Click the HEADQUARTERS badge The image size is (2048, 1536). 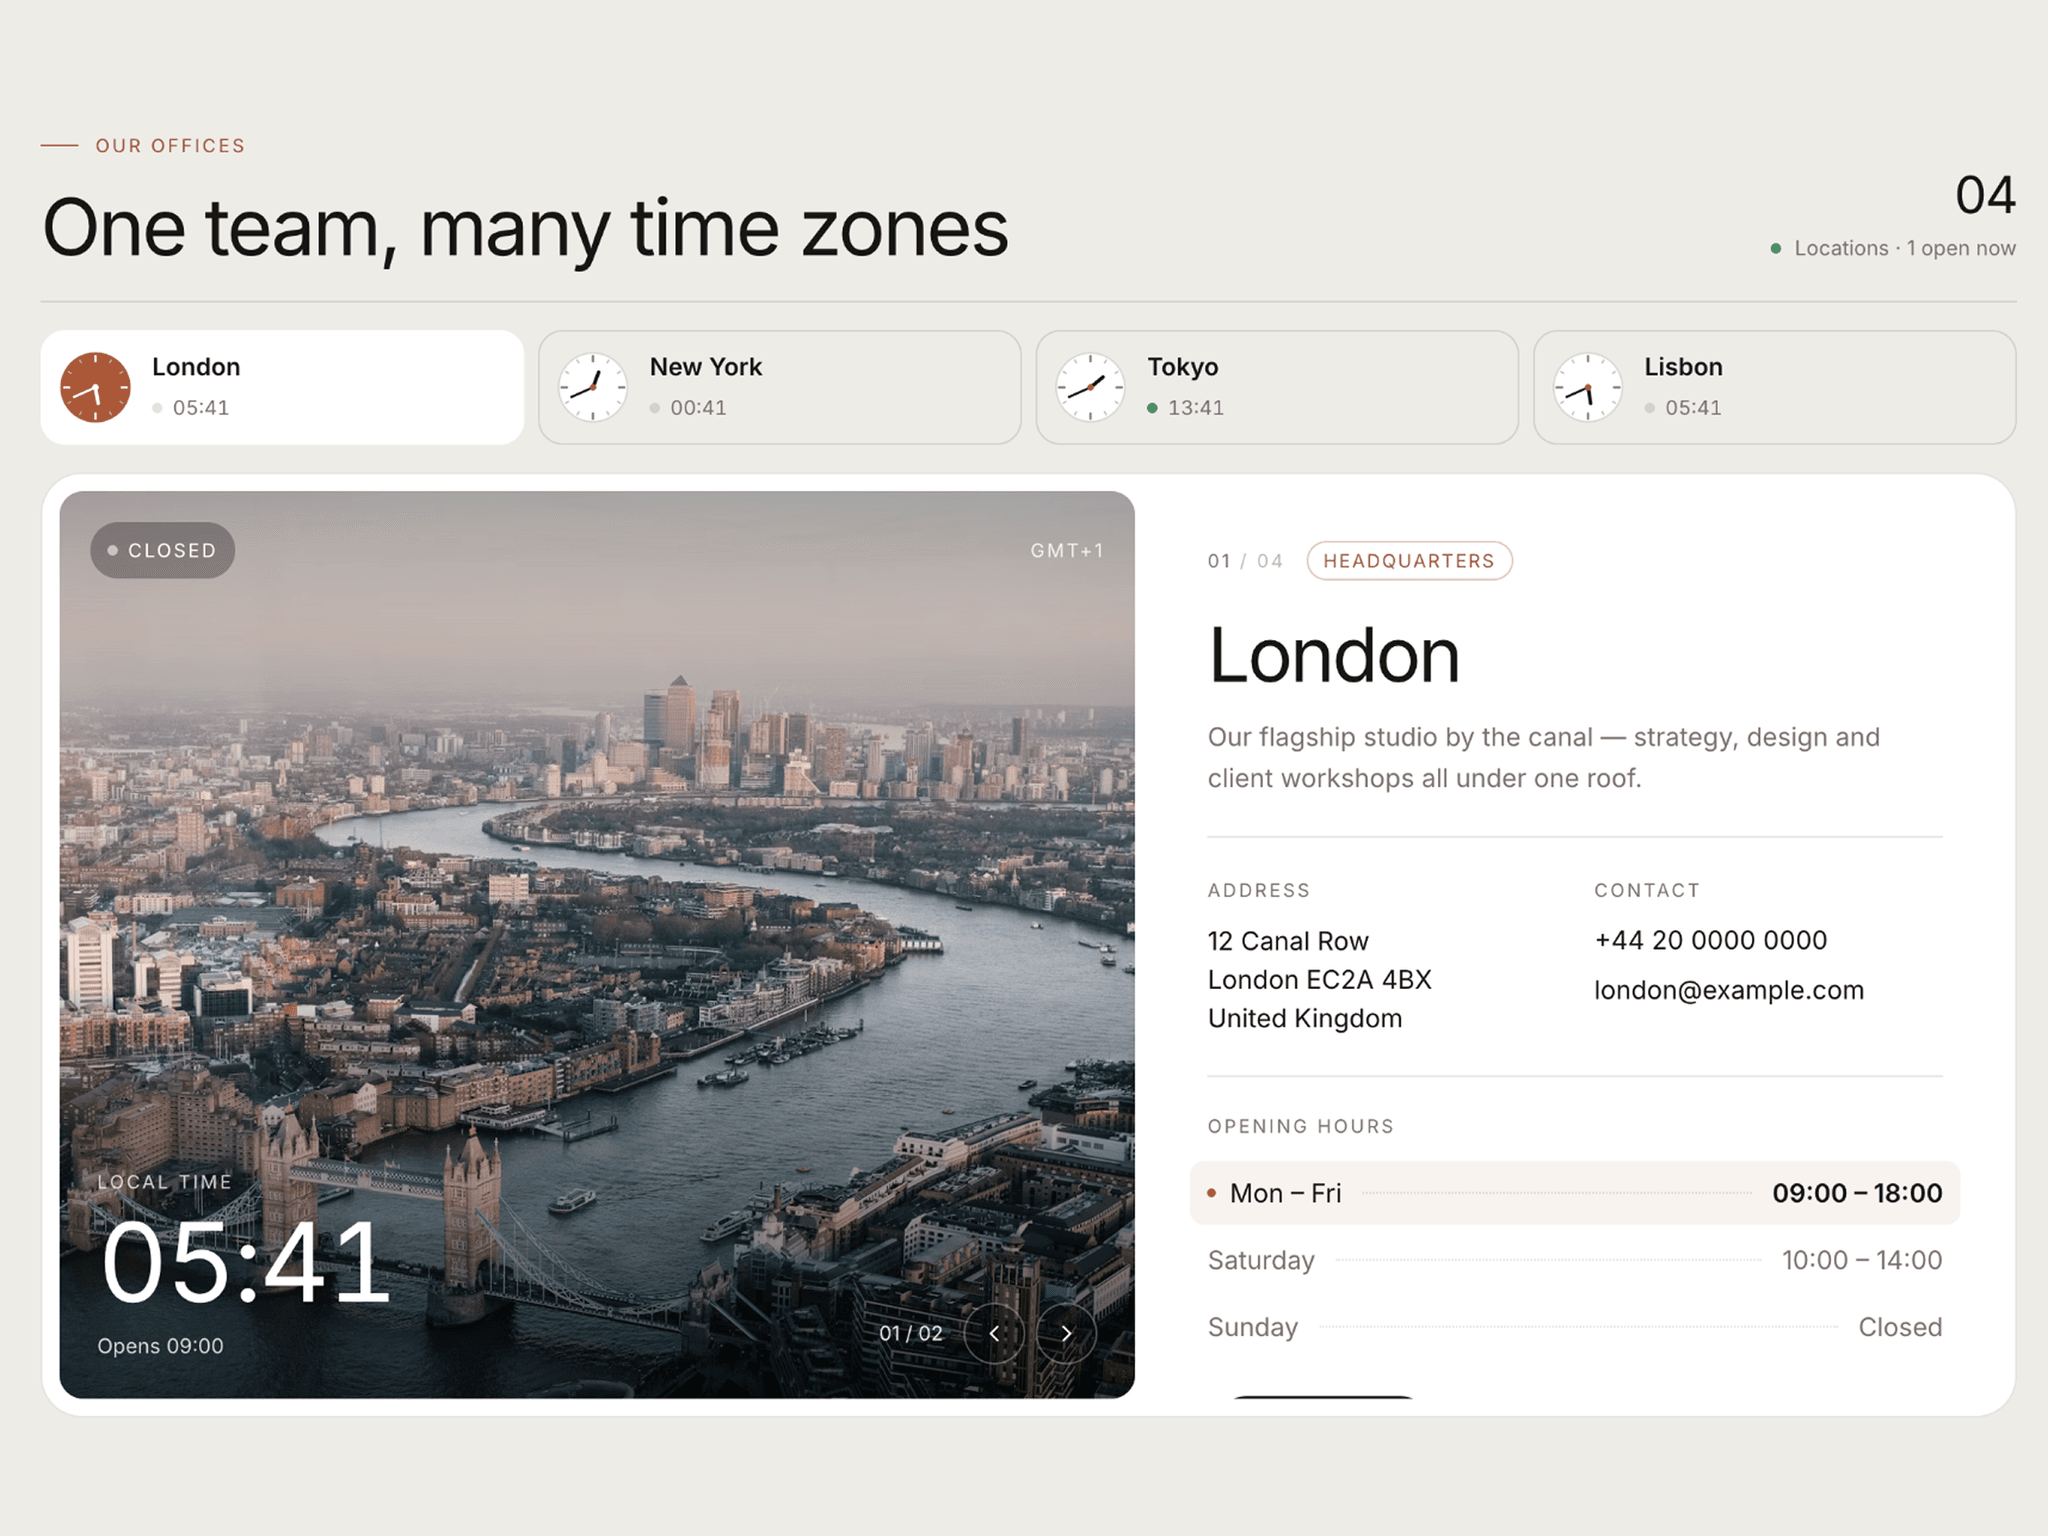pyautogui.click(x=1409, y=561)
